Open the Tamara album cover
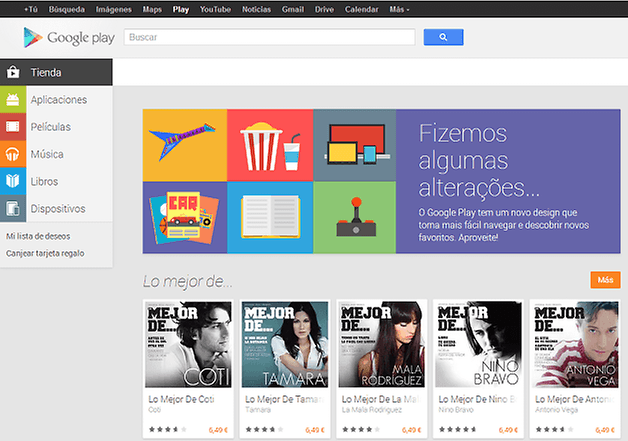Screen dimensions: 628x441 tap(285, 344)
